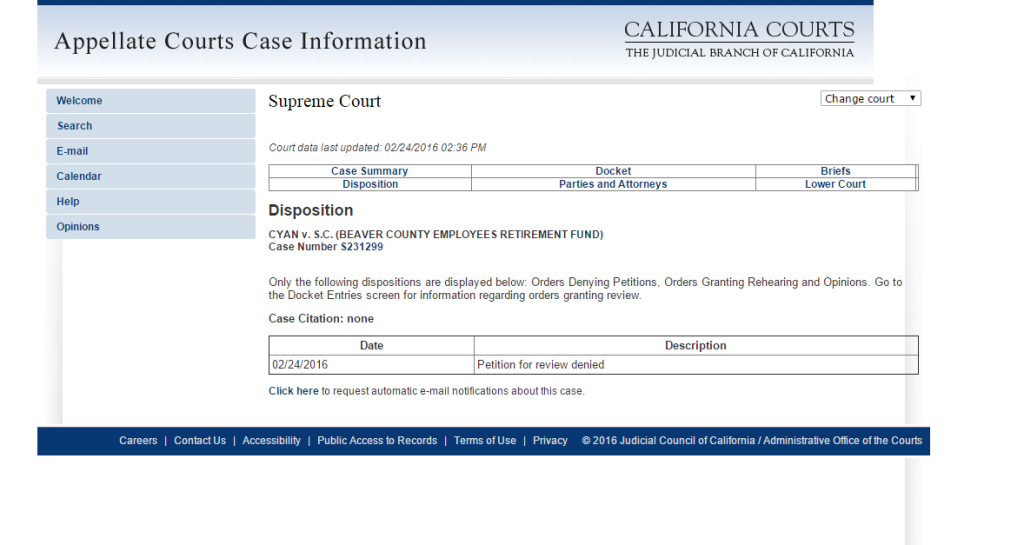This screenshot has width=1024, height=545.
Task: Switch to the Case Summary tab
Action: click(370, 171)
